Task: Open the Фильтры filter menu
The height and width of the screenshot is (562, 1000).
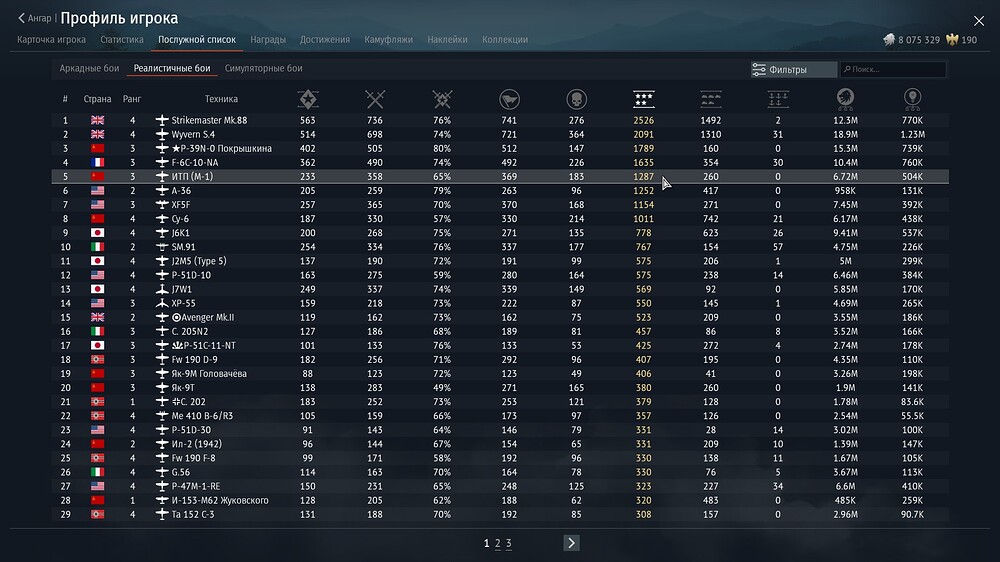Action: tap(793, 70)
